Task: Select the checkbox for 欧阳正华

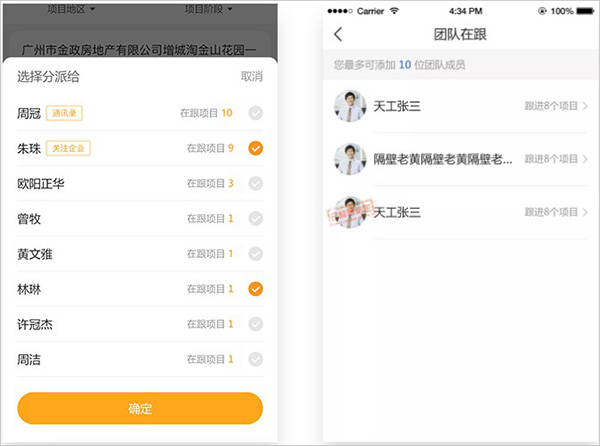Action: pos(256,184)
